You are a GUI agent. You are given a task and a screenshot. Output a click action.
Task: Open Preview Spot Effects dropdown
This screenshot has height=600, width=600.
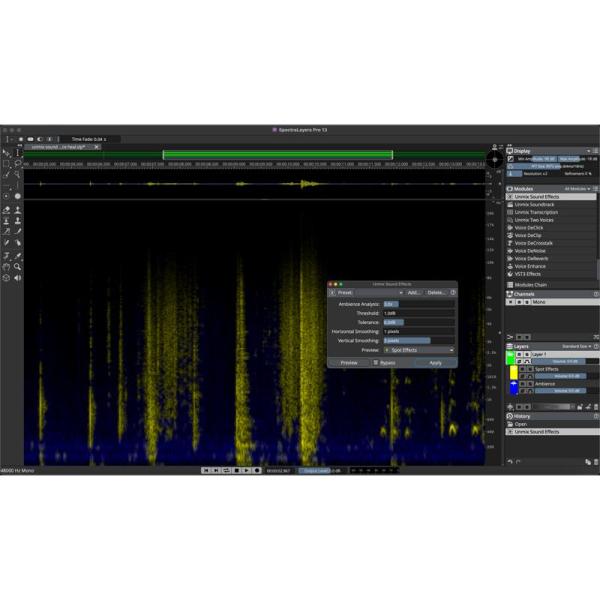click(419, 350)
